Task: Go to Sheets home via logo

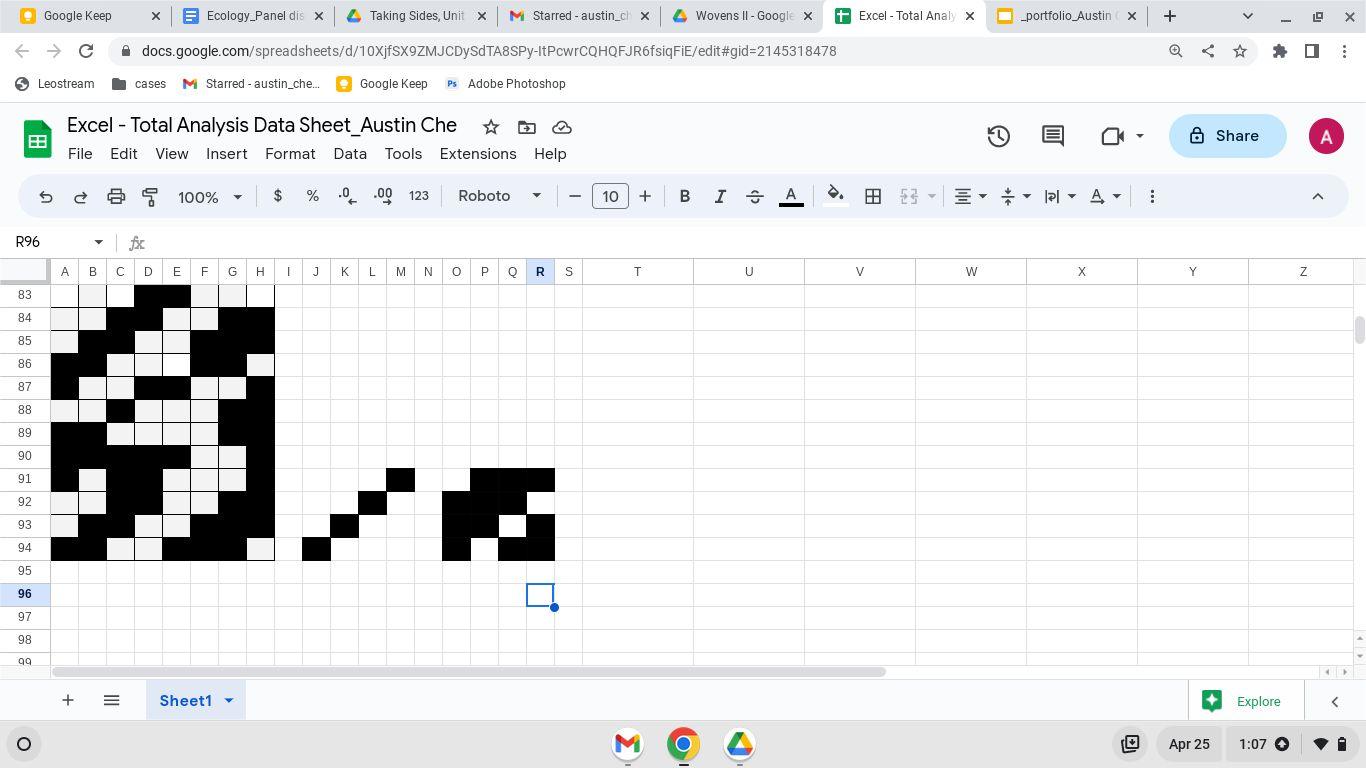Action: click(38, 140)
